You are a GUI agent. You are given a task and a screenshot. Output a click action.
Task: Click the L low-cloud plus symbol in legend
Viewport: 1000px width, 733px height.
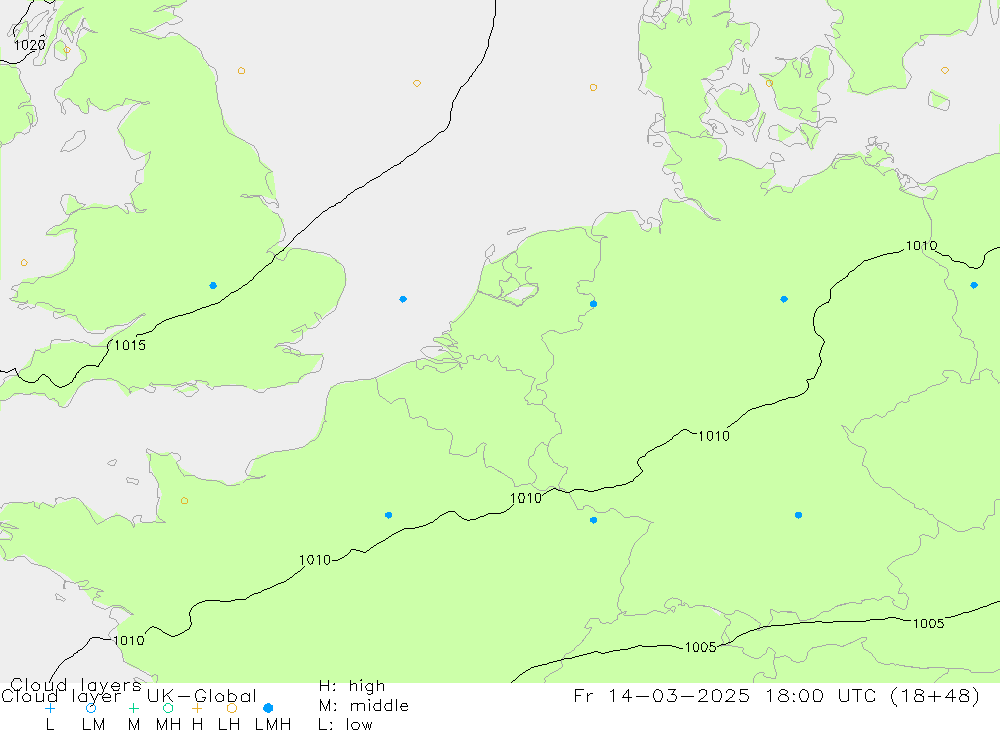[x=50, y=708]
